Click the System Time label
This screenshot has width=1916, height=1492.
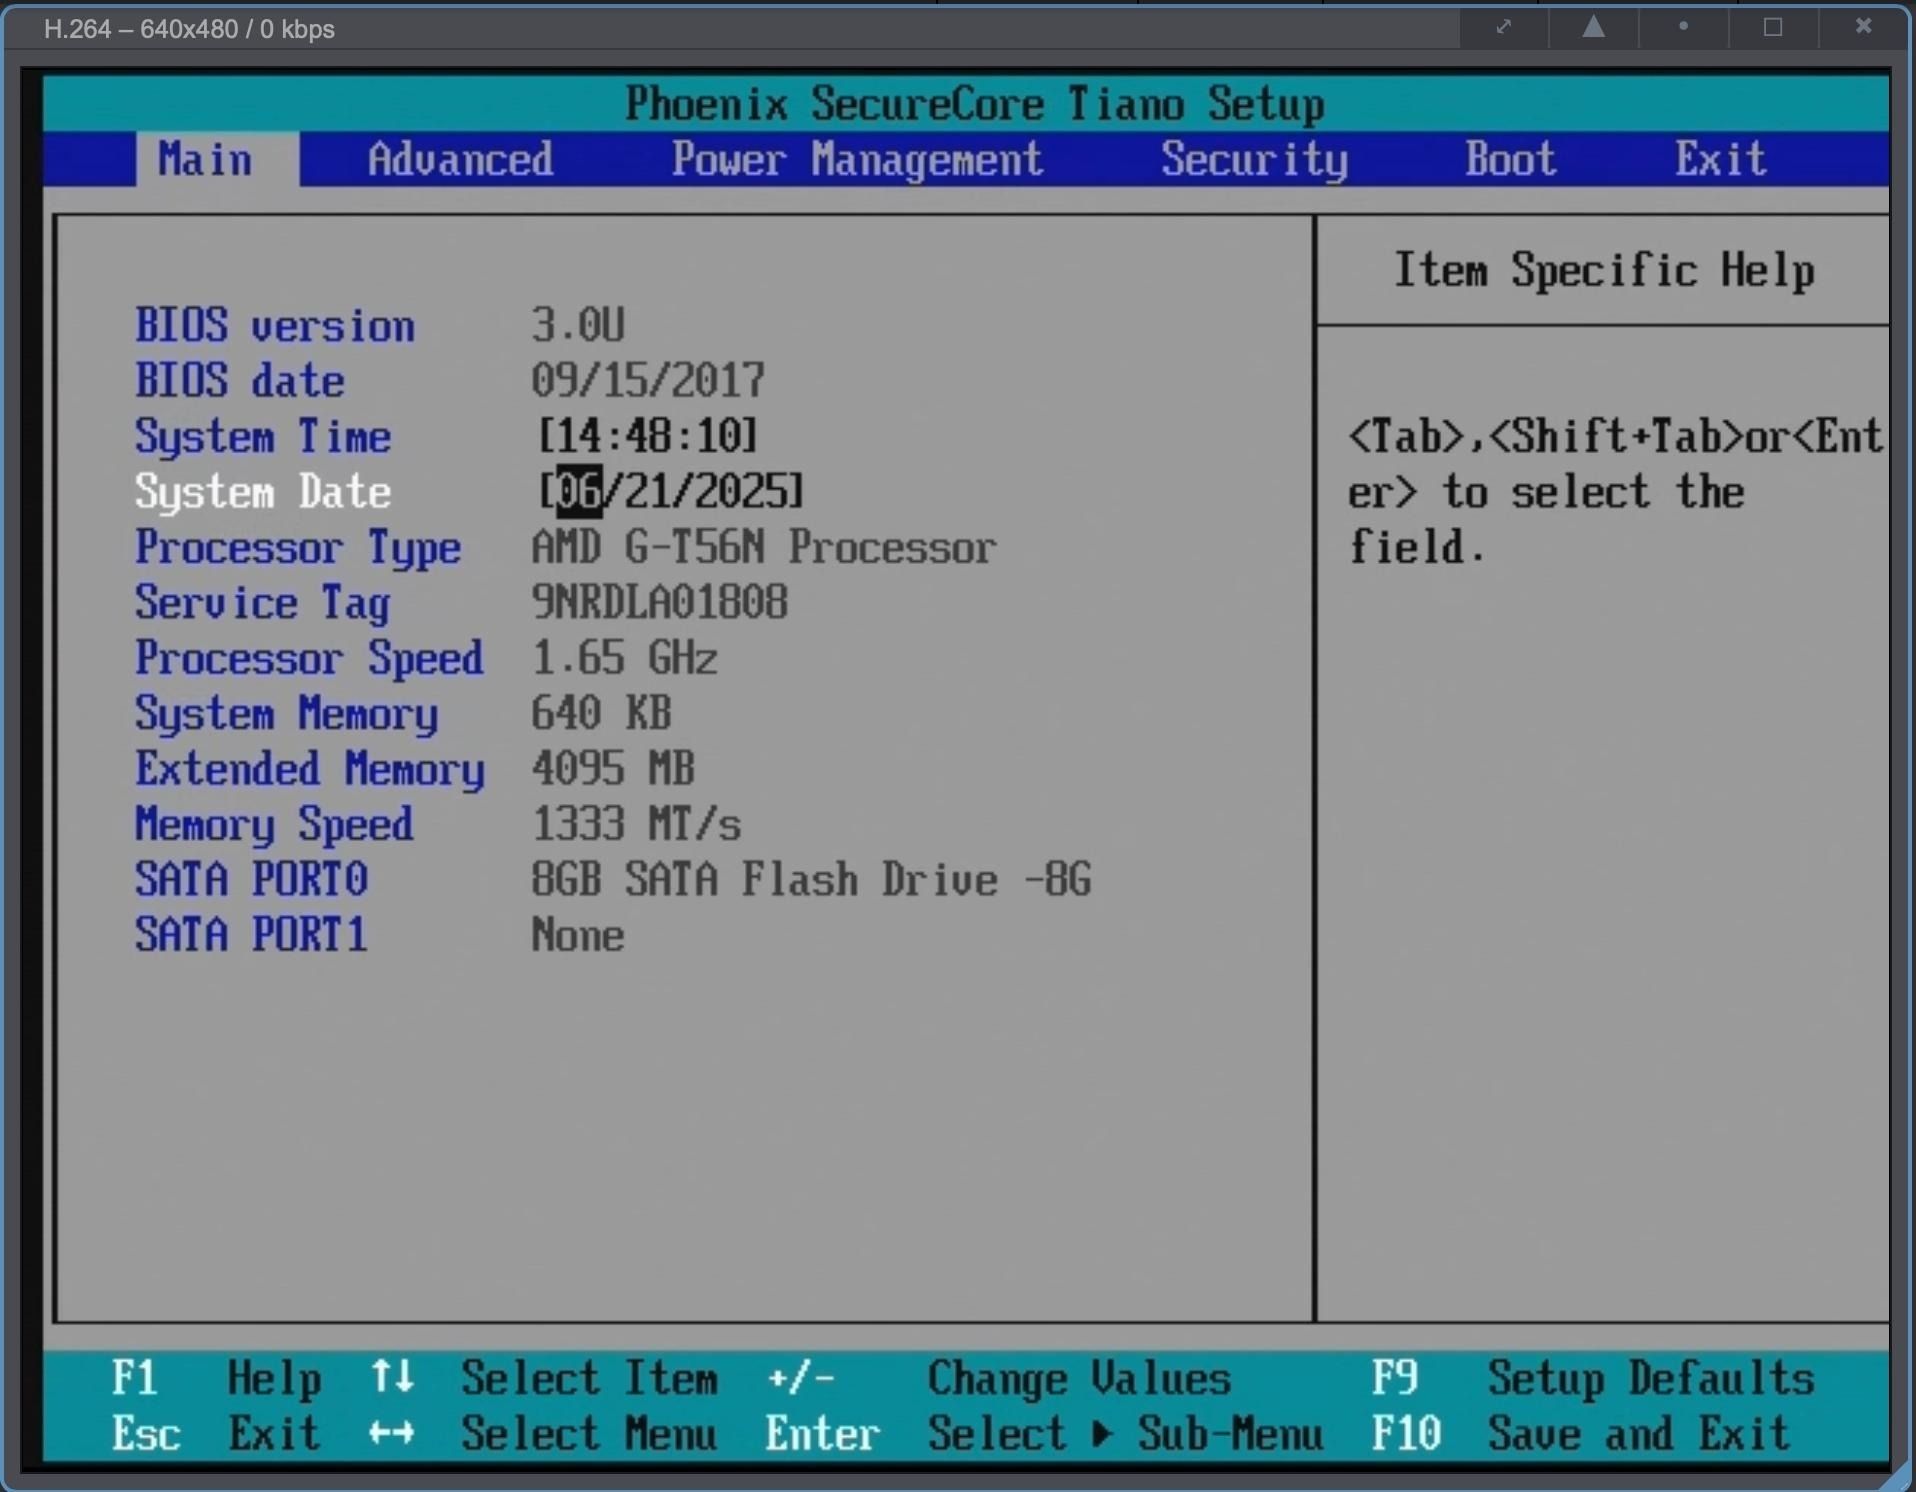[263, 437]
